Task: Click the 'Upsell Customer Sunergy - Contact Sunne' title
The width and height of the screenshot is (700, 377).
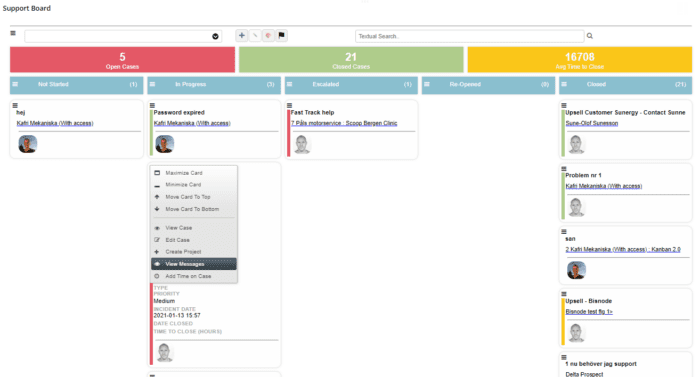Action: (625, 113)
